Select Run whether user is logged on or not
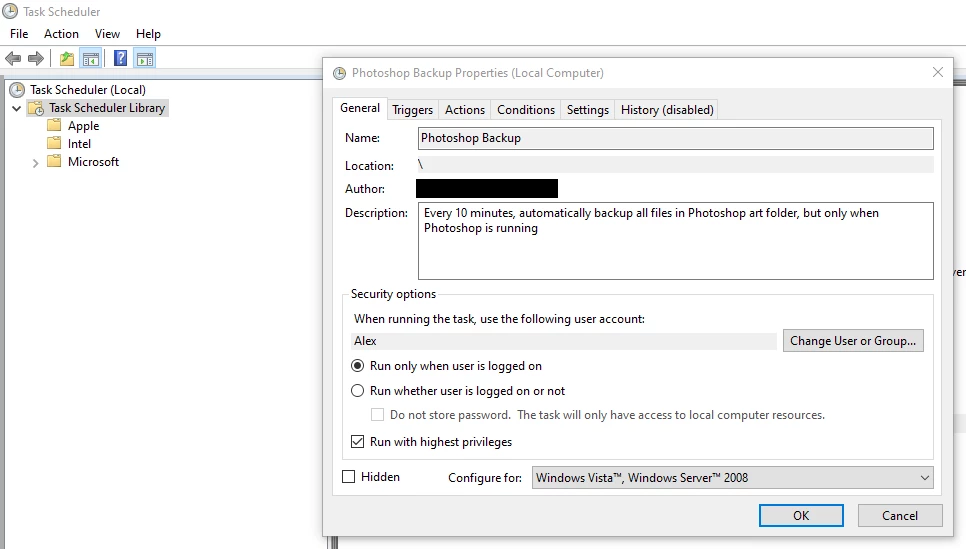 click(357, 391)
